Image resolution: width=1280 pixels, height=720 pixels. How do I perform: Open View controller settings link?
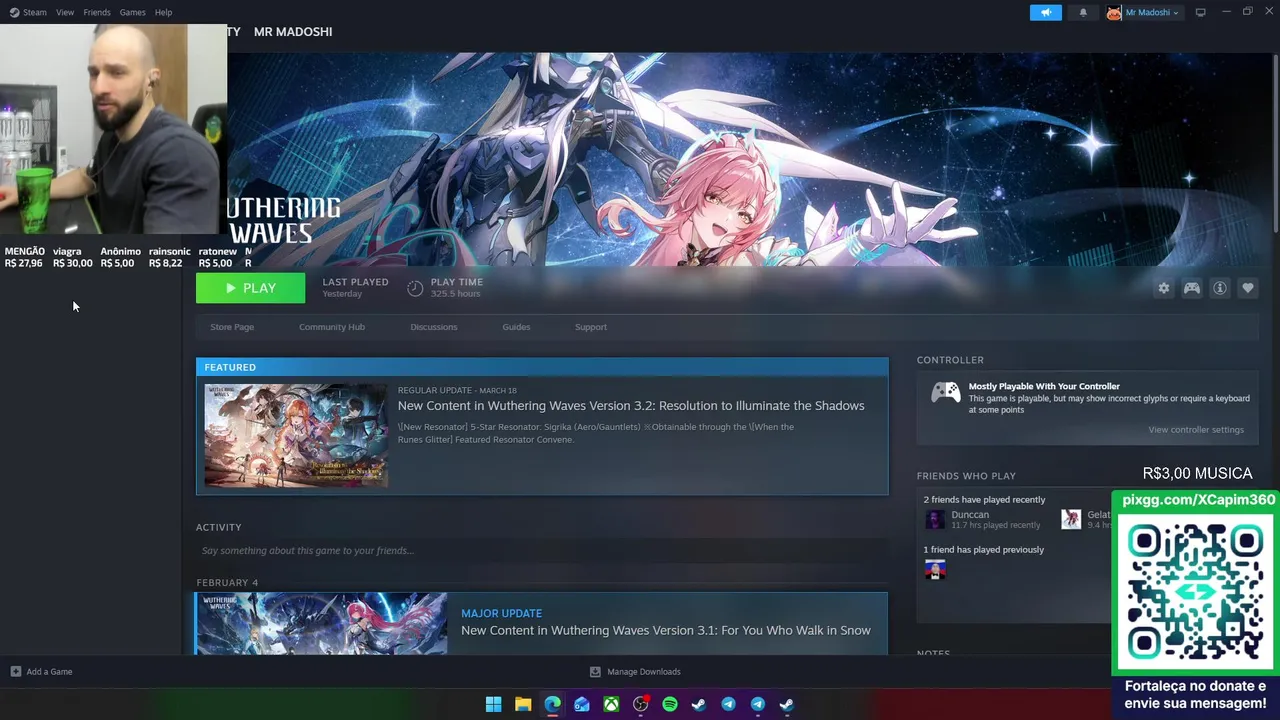(x=1196, y=430)
